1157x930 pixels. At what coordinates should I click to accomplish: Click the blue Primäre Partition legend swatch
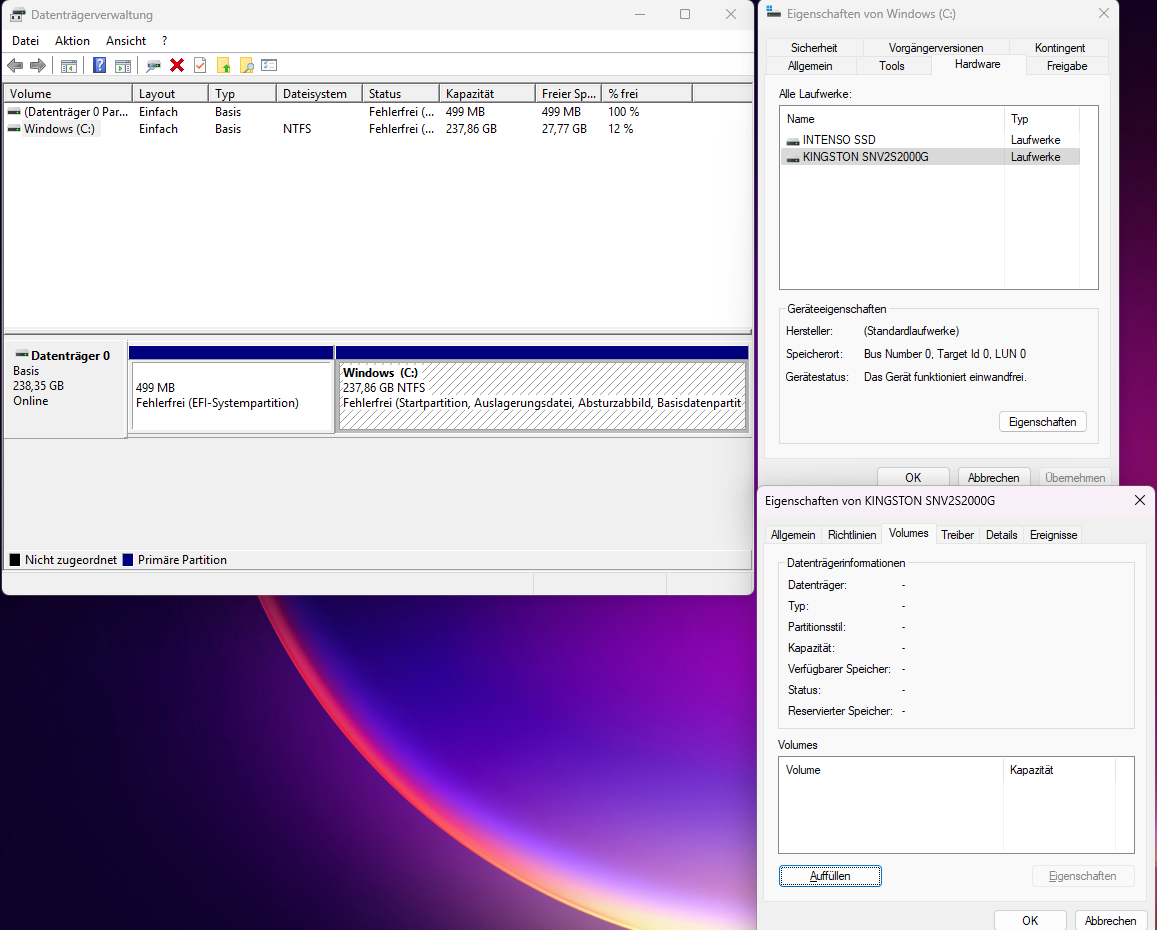pyautogui.click(x=128, y=559)
